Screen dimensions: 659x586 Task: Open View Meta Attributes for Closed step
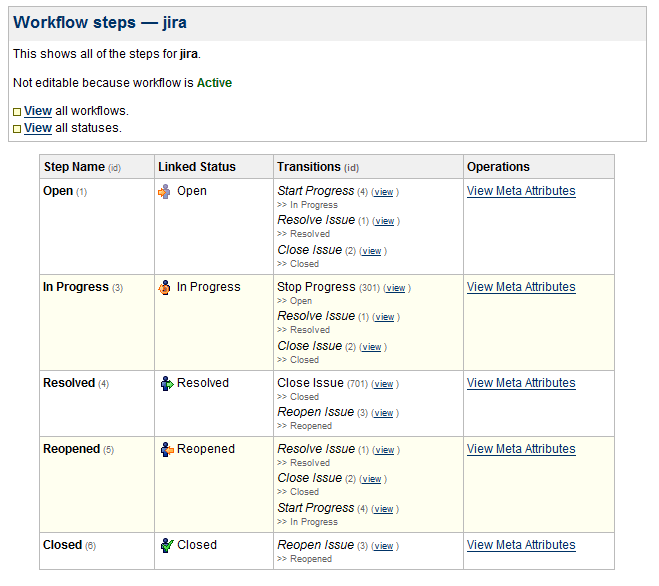pyautogui.click(x=521, y=545)
